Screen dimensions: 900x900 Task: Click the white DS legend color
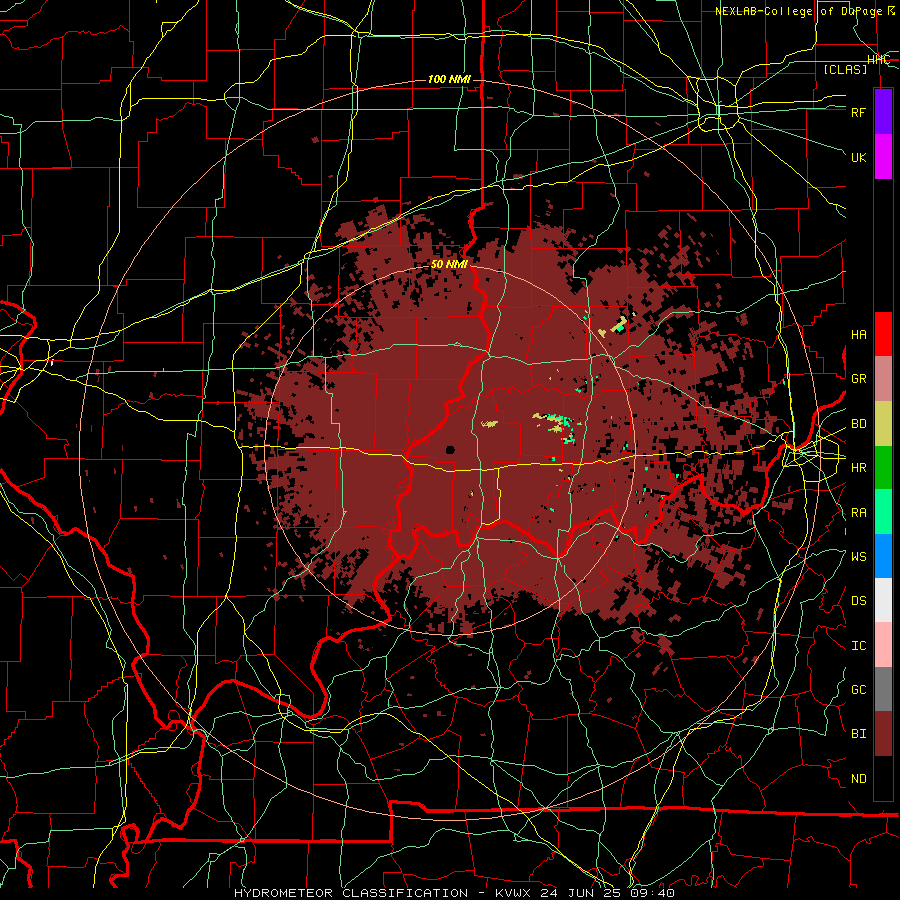tap(883, 600)
